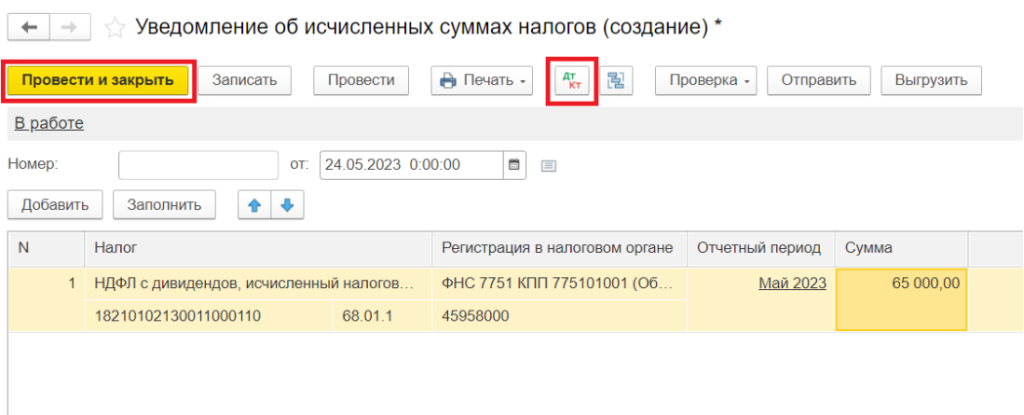Click the comment icon next to date
The width and height of the screenshot is (1024, 415).
[x=548, y=166]
